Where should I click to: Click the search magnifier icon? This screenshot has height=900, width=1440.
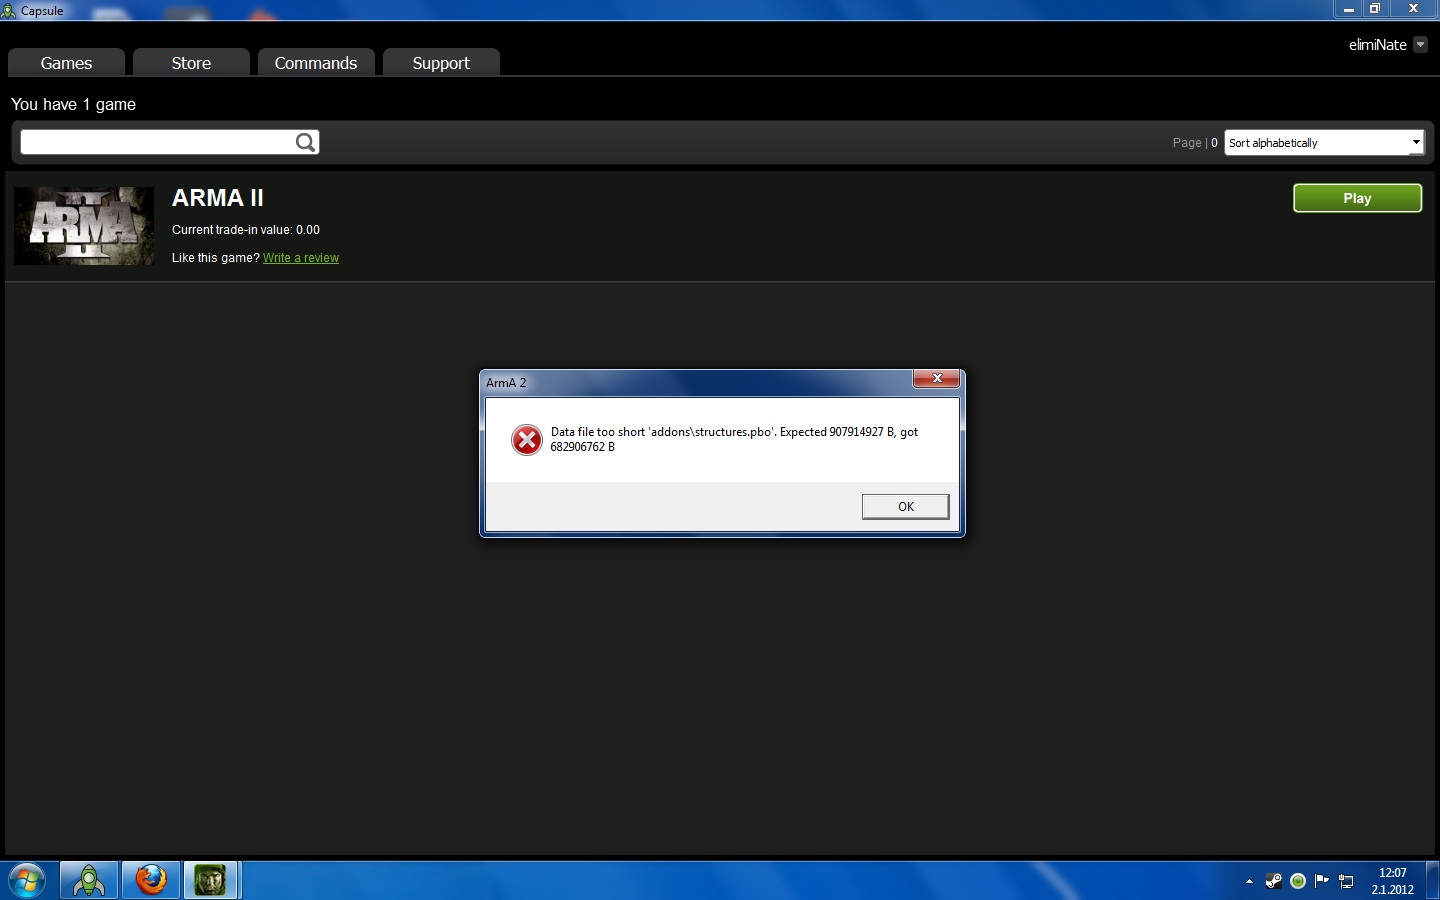(305, 143)
